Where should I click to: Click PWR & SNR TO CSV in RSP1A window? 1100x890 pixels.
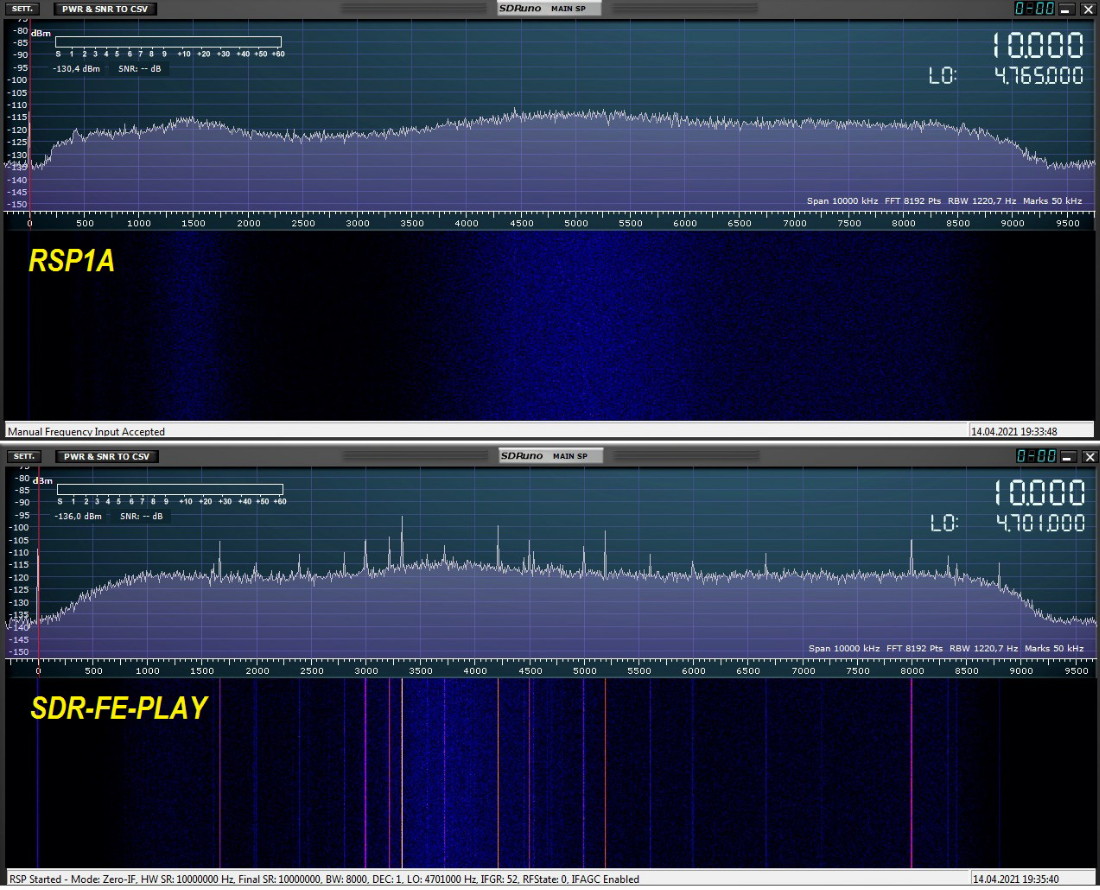coord(105,9)
